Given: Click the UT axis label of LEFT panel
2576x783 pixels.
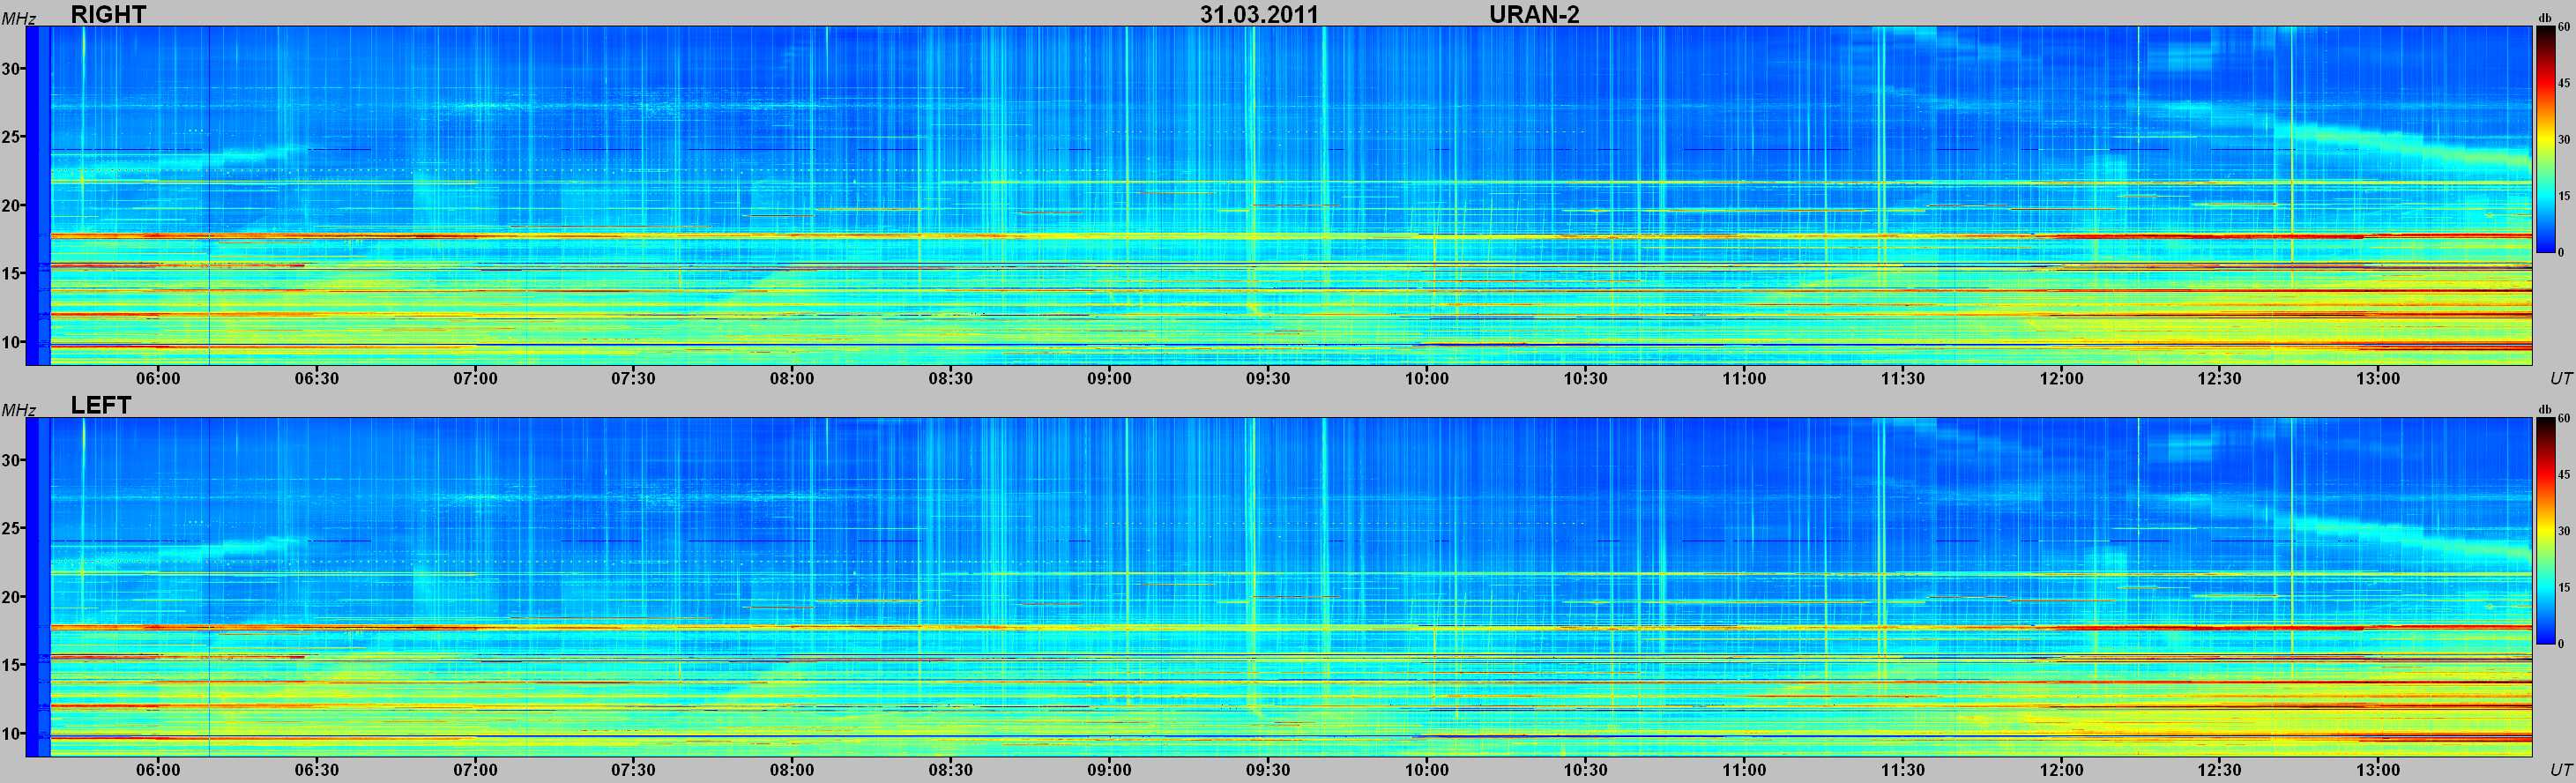Looking at the screenshot, I should (2560, 769).
